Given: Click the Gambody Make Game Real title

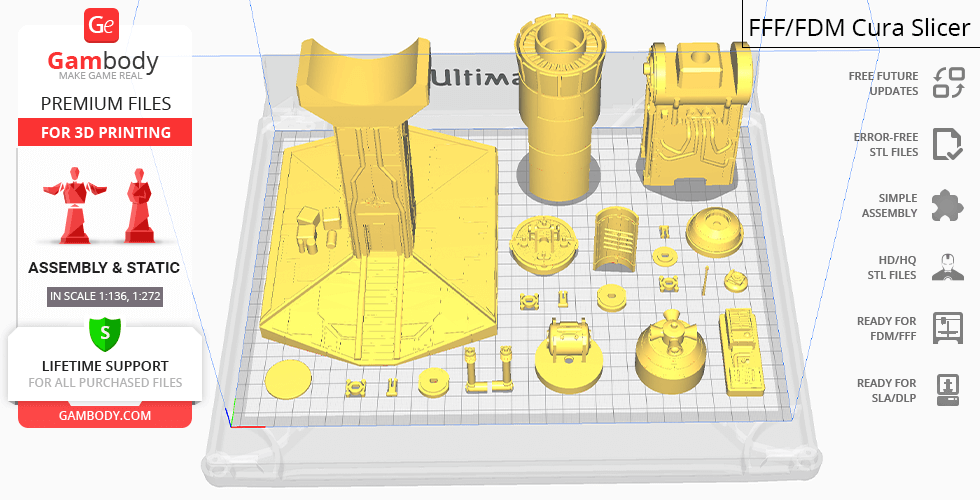Looking at the screenshot, I should 104,66.
